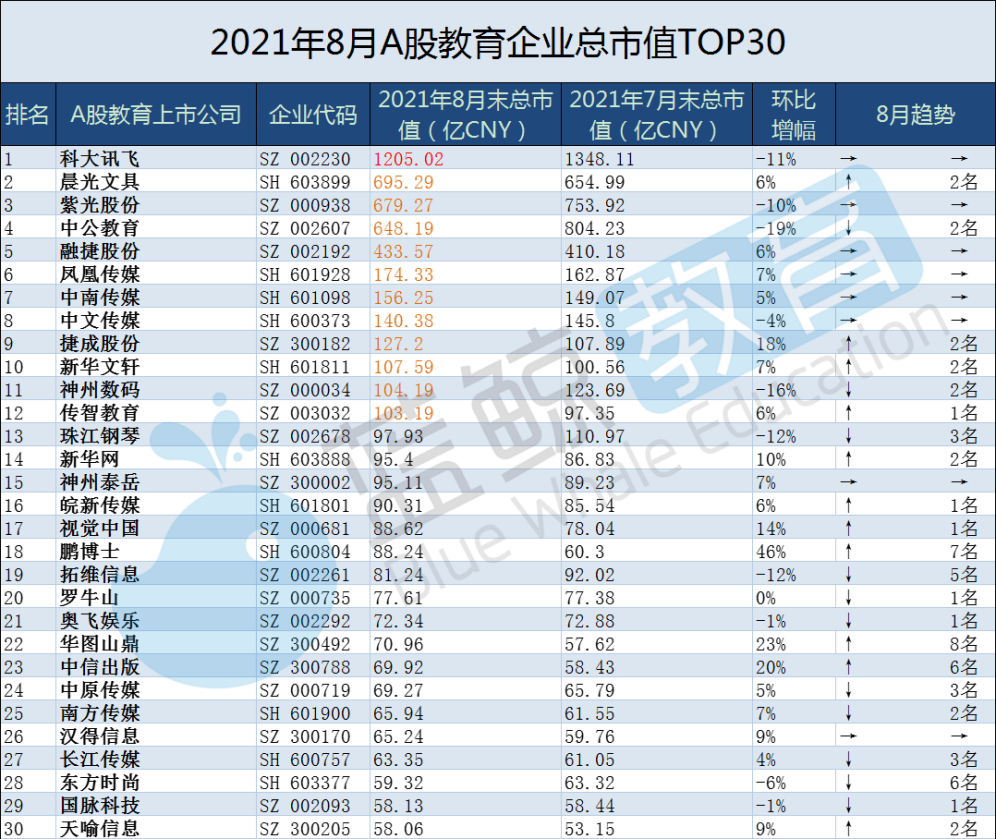Click company name 神州泰岳
The width and height of the screenshot is (996, 839).
[x=99, y=482]
